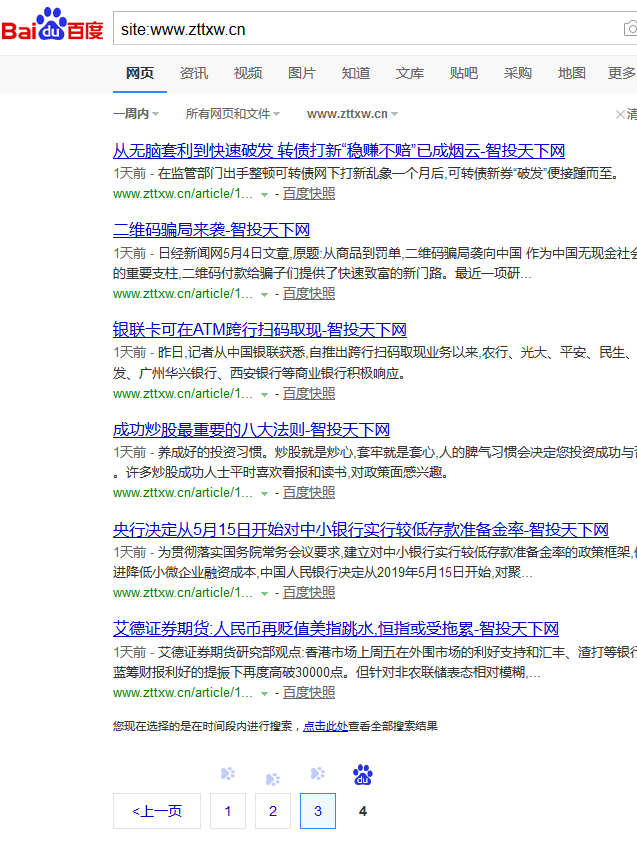Screen dimensions: 637x853
Task: Switch to the 资讯 tab
Action: click(x=194, y=73)
